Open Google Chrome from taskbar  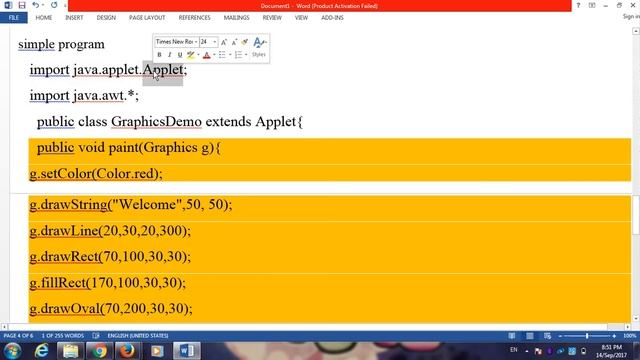click(99, 351)
